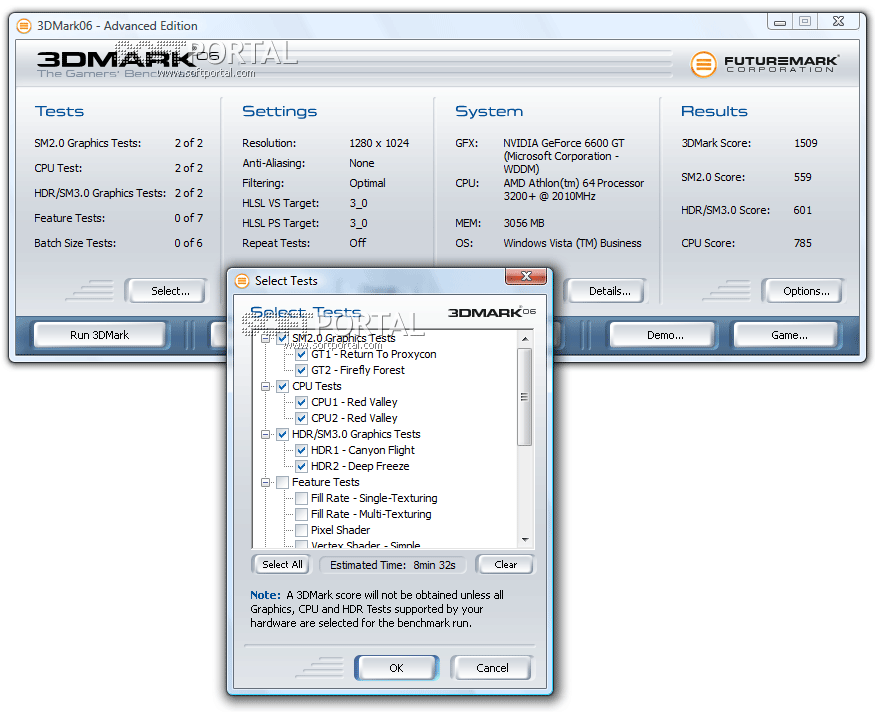Click the test list scrollbar thumb
The height and width of the screenshot is (712, 875).
[525, 397]
